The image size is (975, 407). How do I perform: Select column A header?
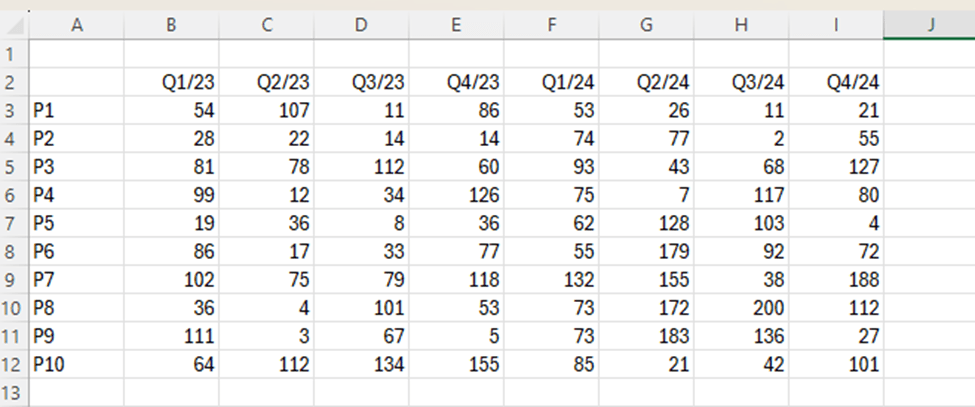77,26
